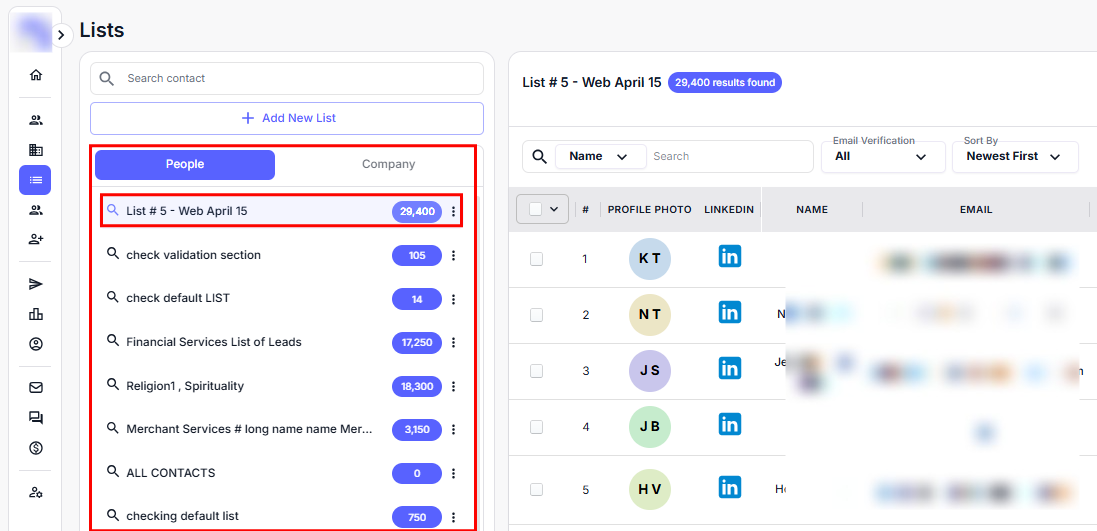The height and width of the screenshot is (531, 1097).
Task: Open LinkedIn profile for contact KT
Action: 730,257
